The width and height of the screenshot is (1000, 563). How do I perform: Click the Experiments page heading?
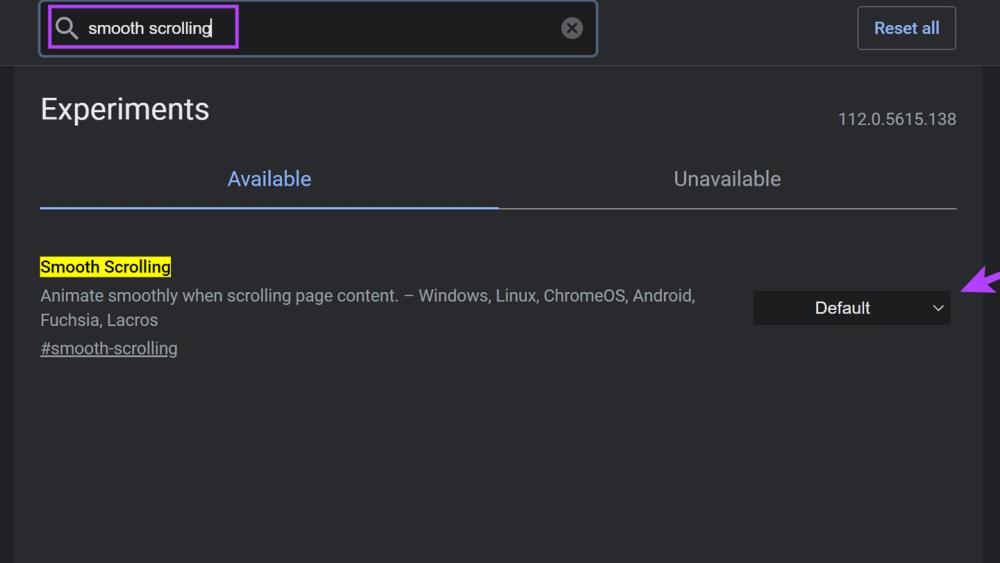point(125,109)
